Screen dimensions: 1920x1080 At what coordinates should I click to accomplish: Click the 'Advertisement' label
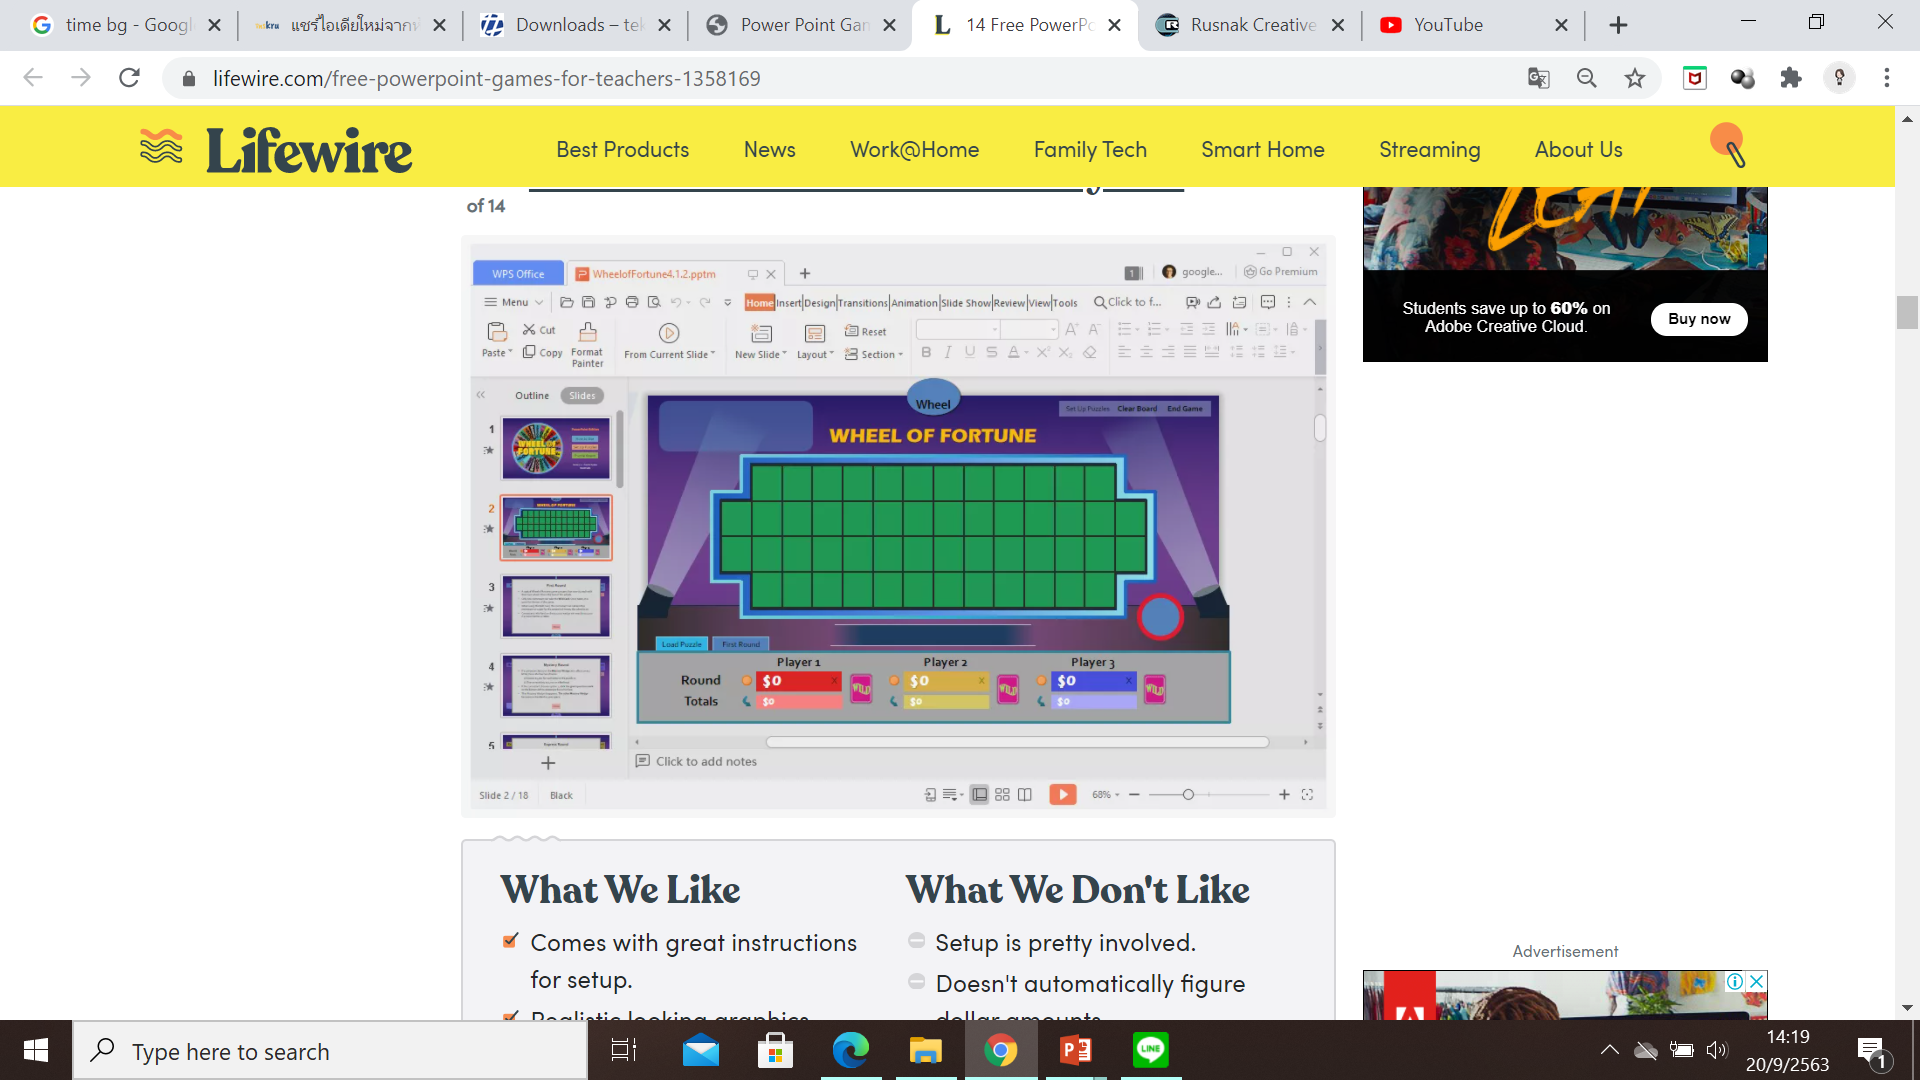tap(1565, 951)
